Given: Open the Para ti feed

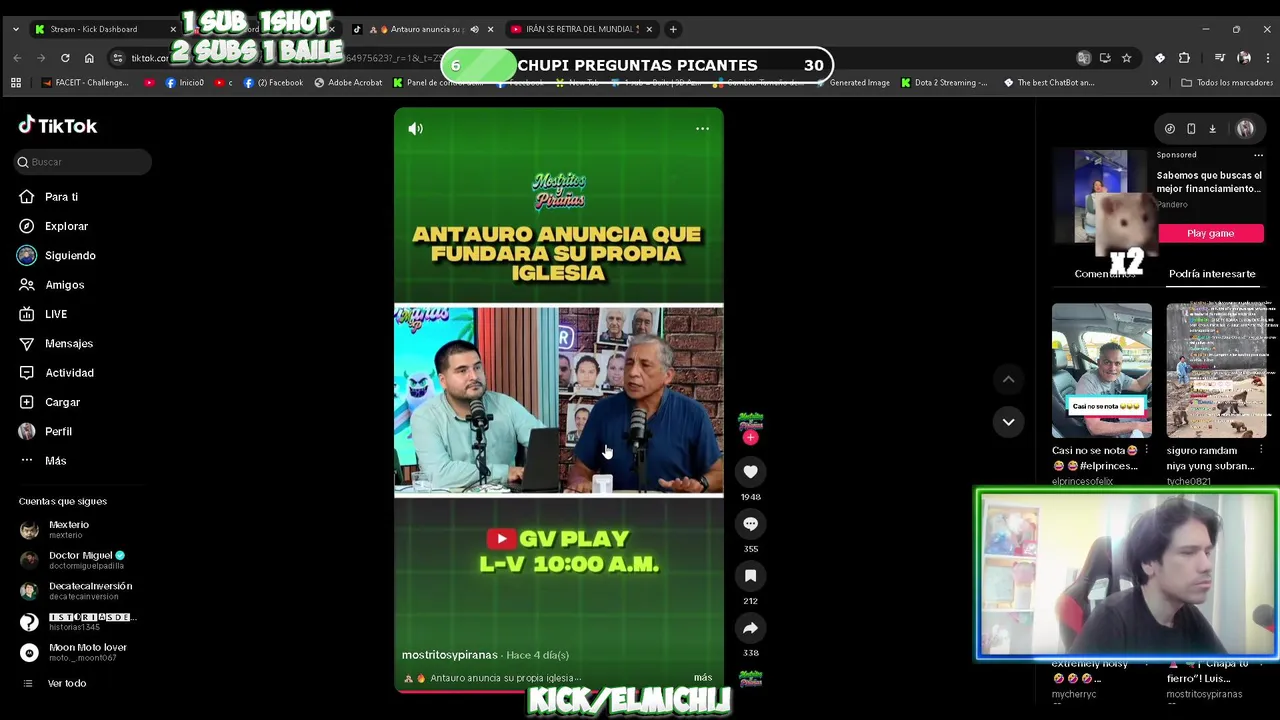Looking at the screenshot, I should coord(62,197).
